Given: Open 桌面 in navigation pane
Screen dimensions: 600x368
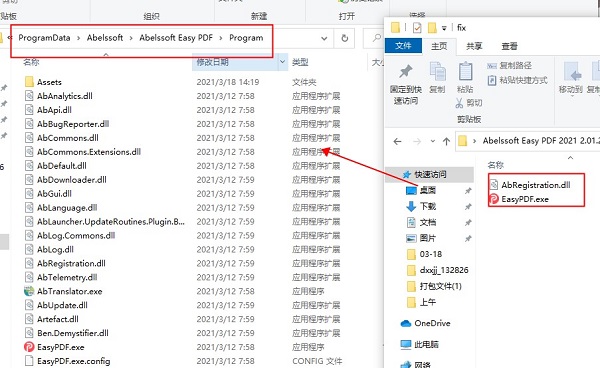Looking at the screenshot, I should tap(428, 191).
